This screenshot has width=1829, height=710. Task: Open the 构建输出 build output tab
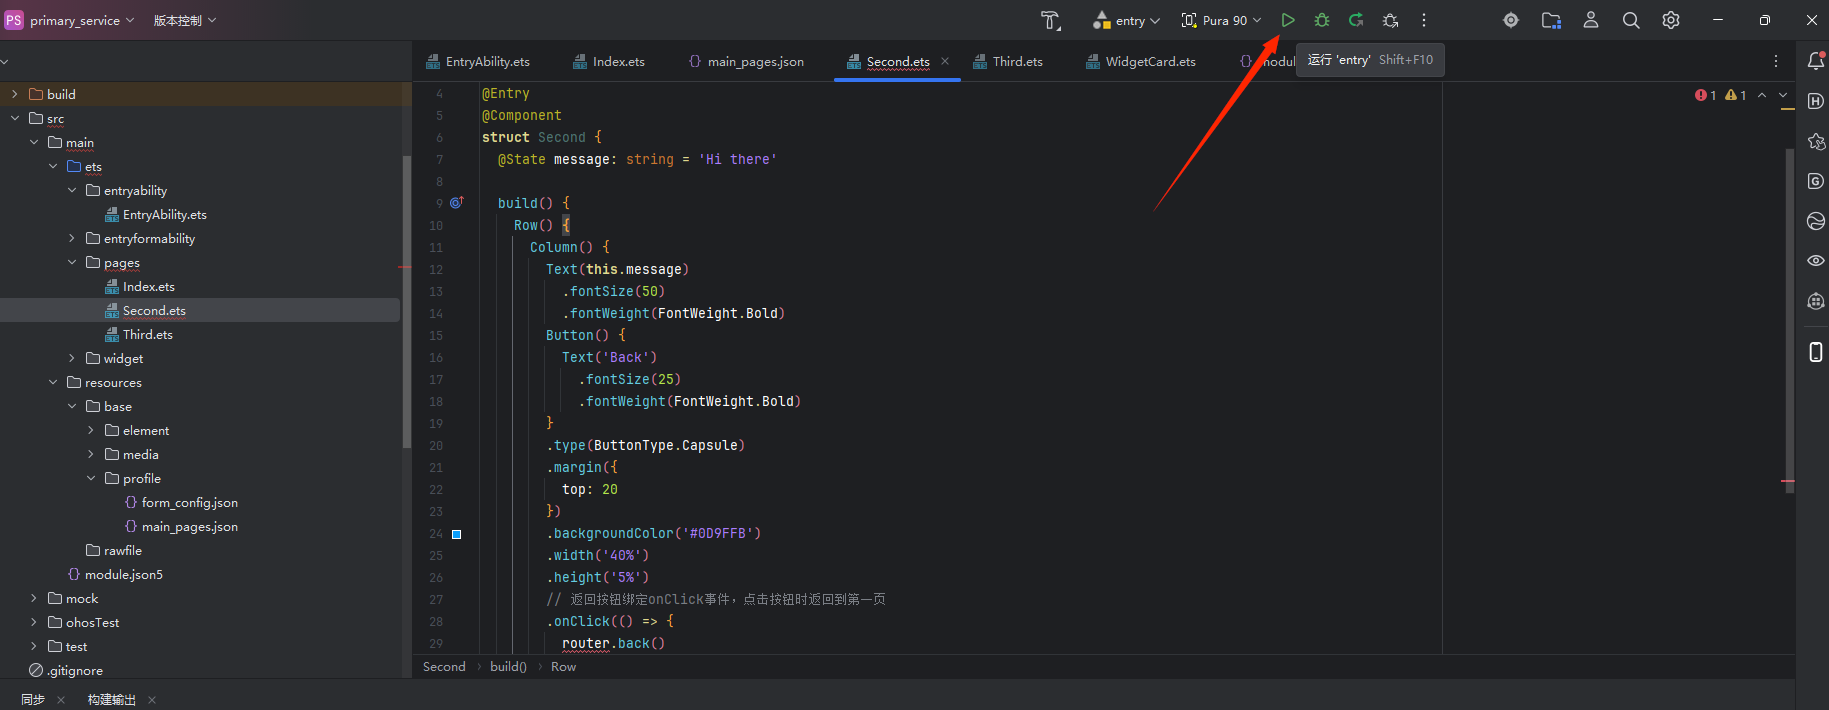tap(111, 699)
